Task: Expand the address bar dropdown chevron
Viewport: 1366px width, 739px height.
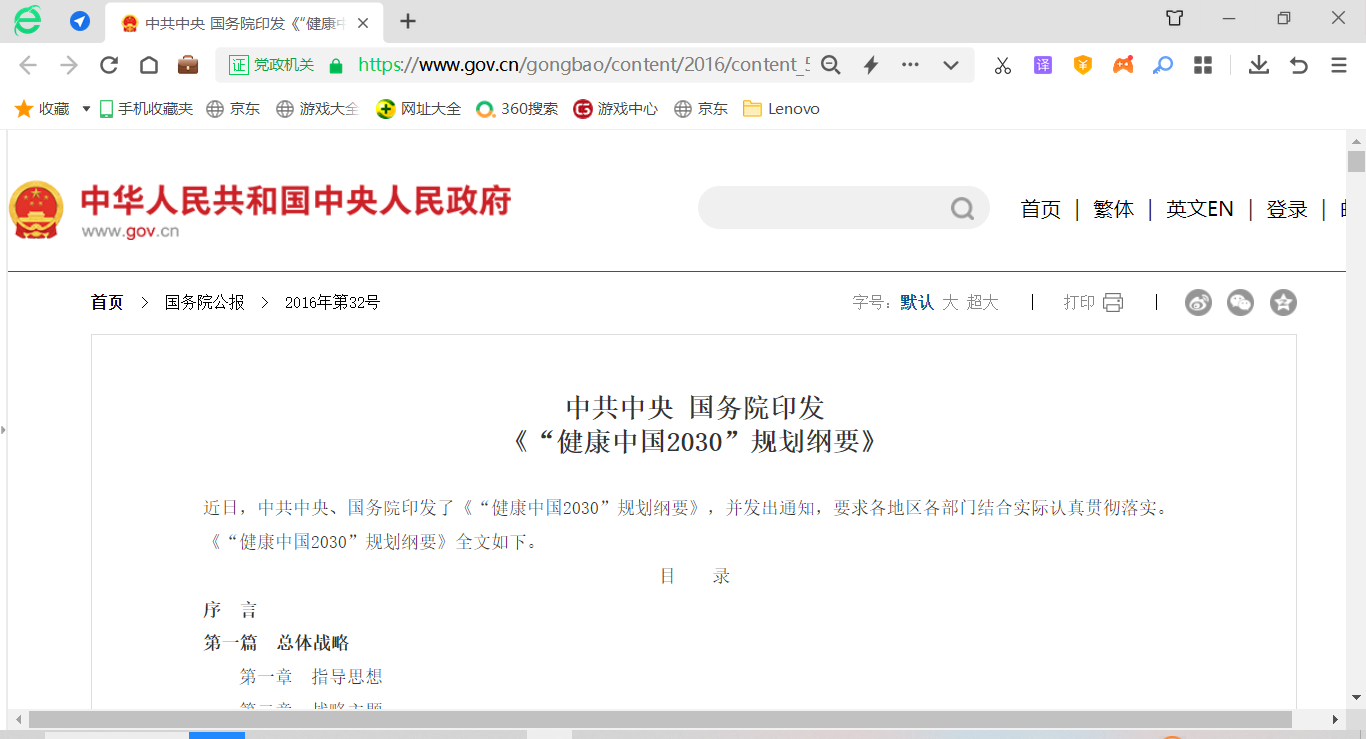Action: tap(951, 65)
